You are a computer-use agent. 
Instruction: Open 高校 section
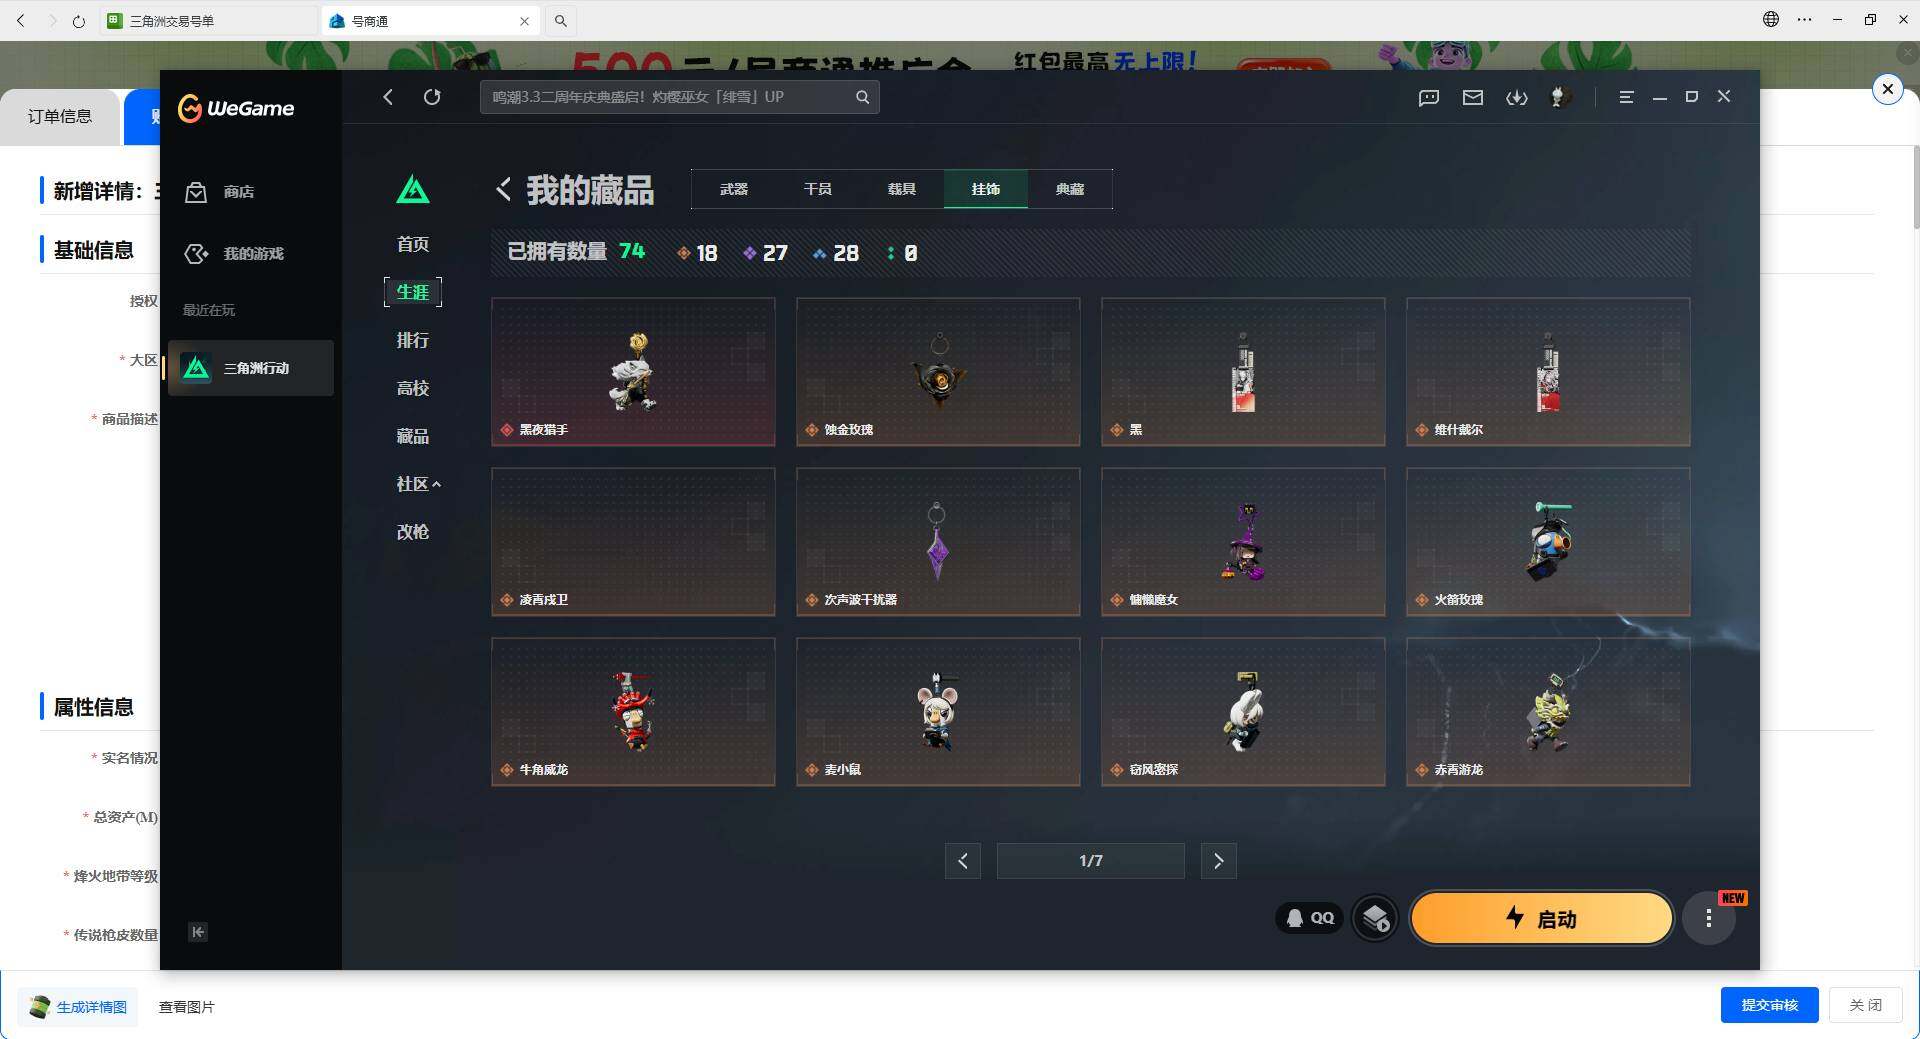click(x=413, y=388)
